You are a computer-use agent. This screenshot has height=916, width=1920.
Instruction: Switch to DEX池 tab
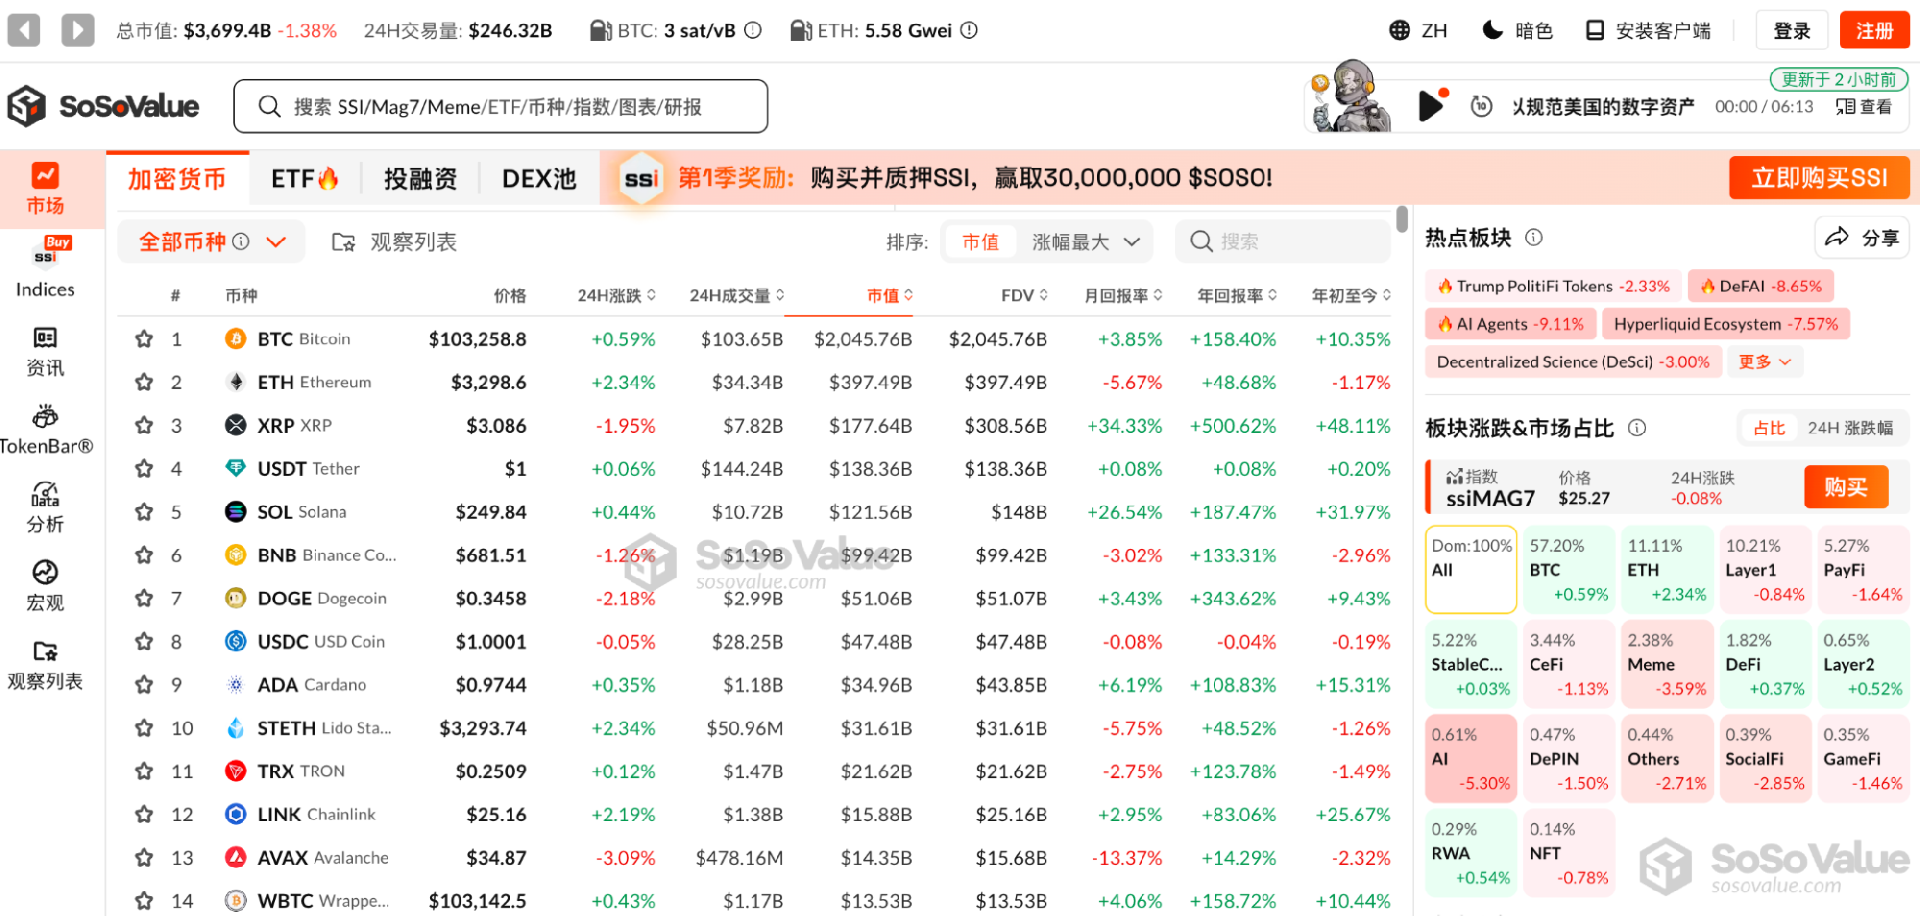pos(539,179)
